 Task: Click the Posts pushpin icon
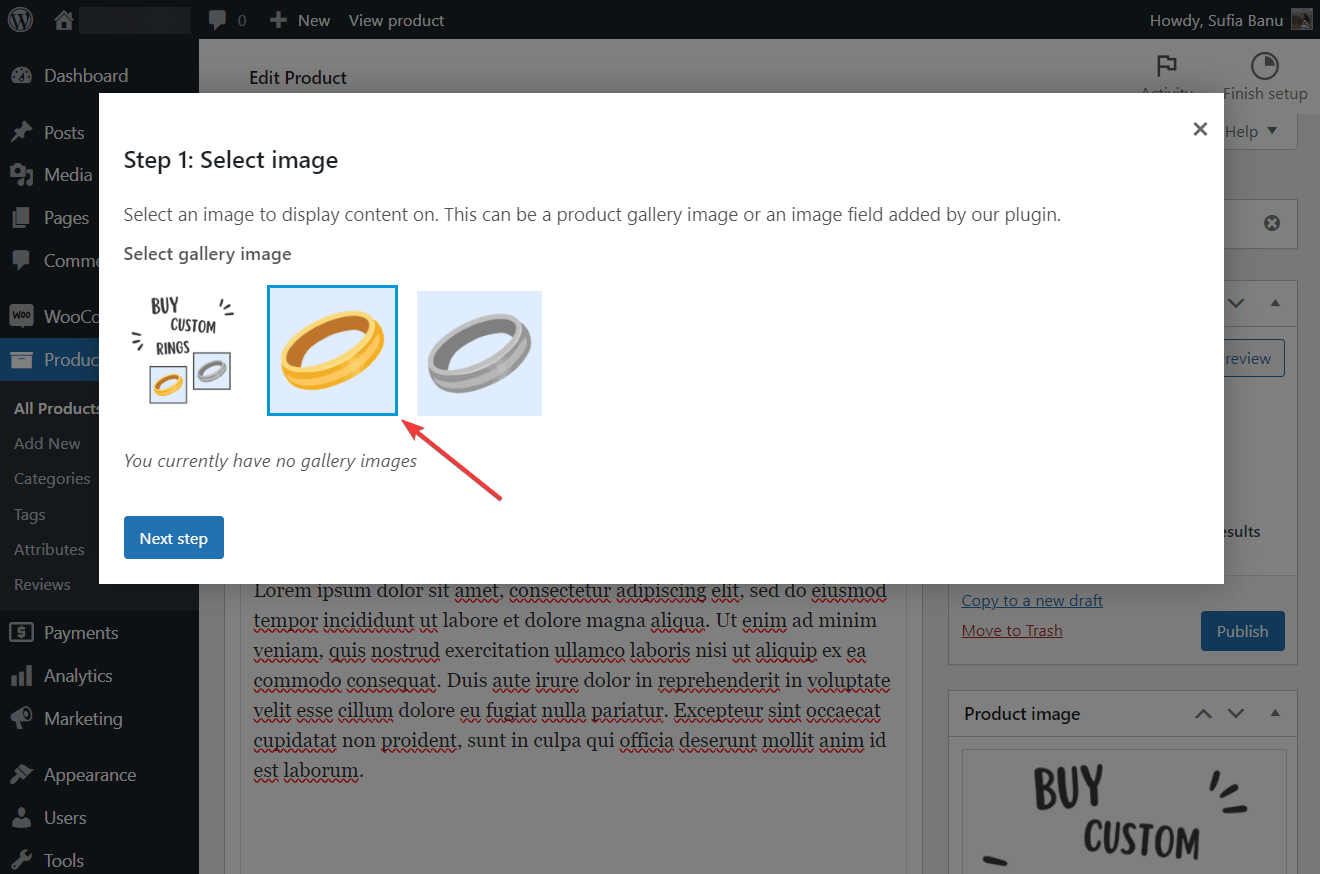pyautogui.click(x=22, y=133)
